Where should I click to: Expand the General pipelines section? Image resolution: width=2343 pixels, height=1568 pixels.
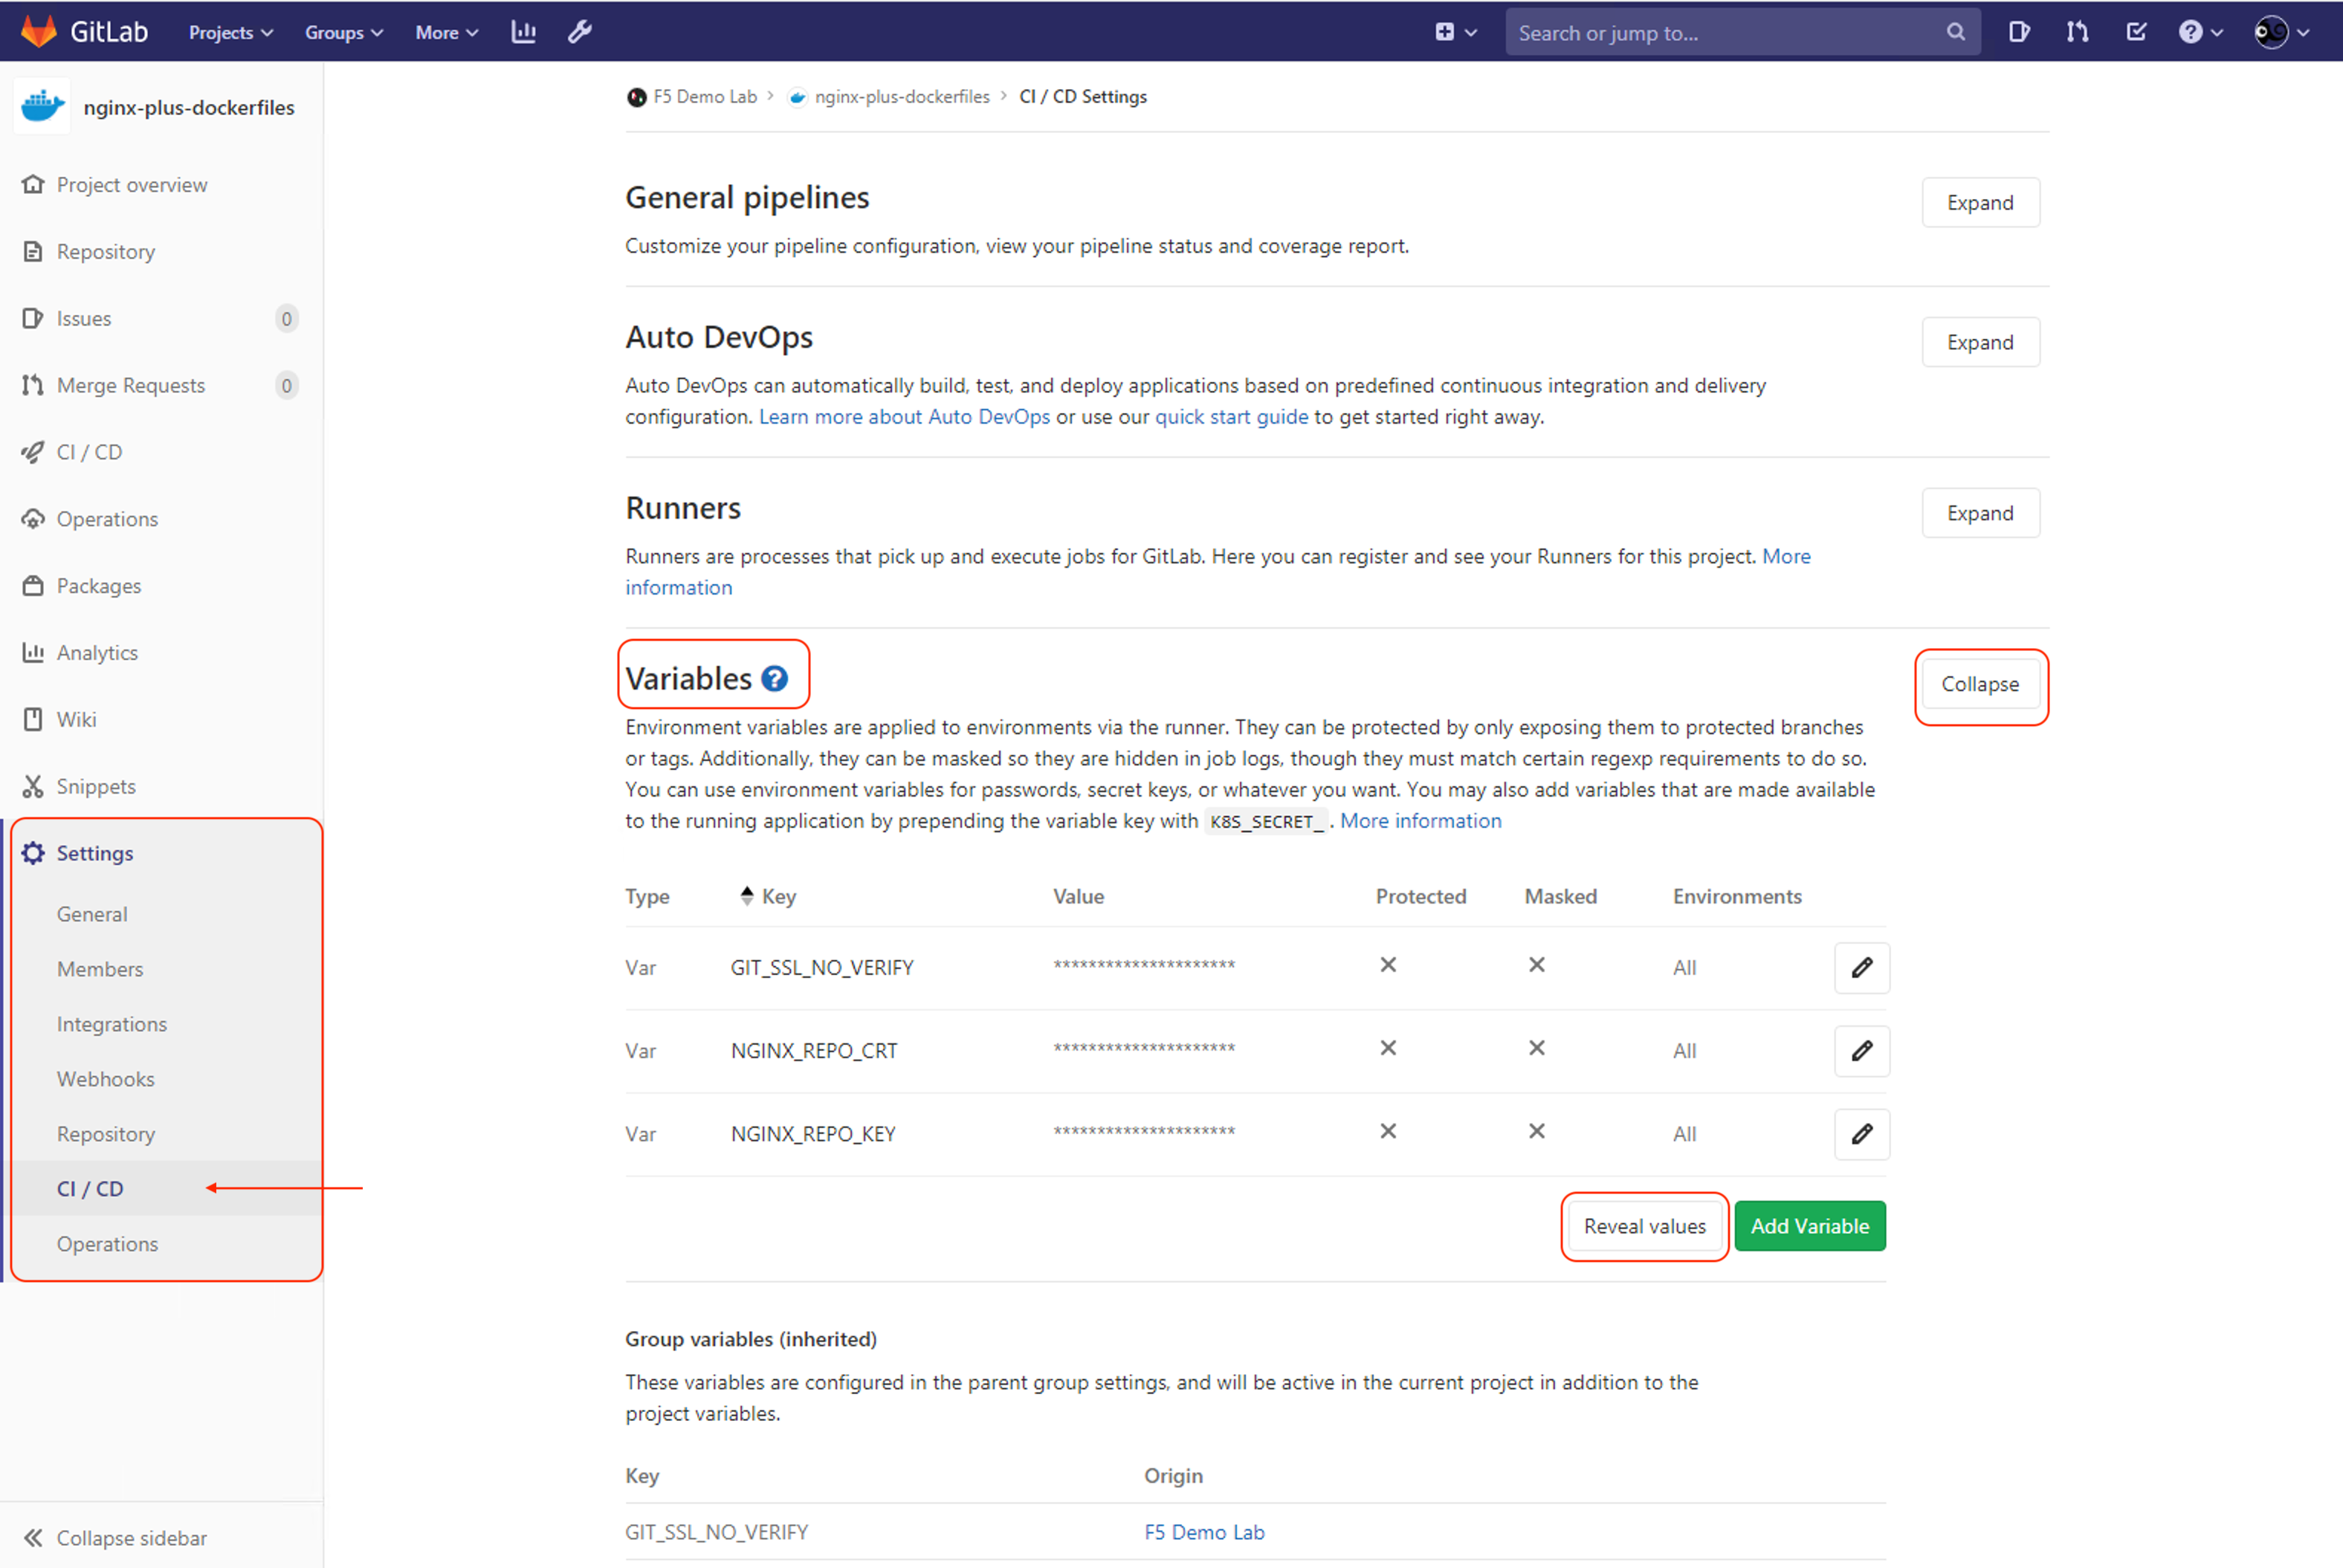point(1980,202)
